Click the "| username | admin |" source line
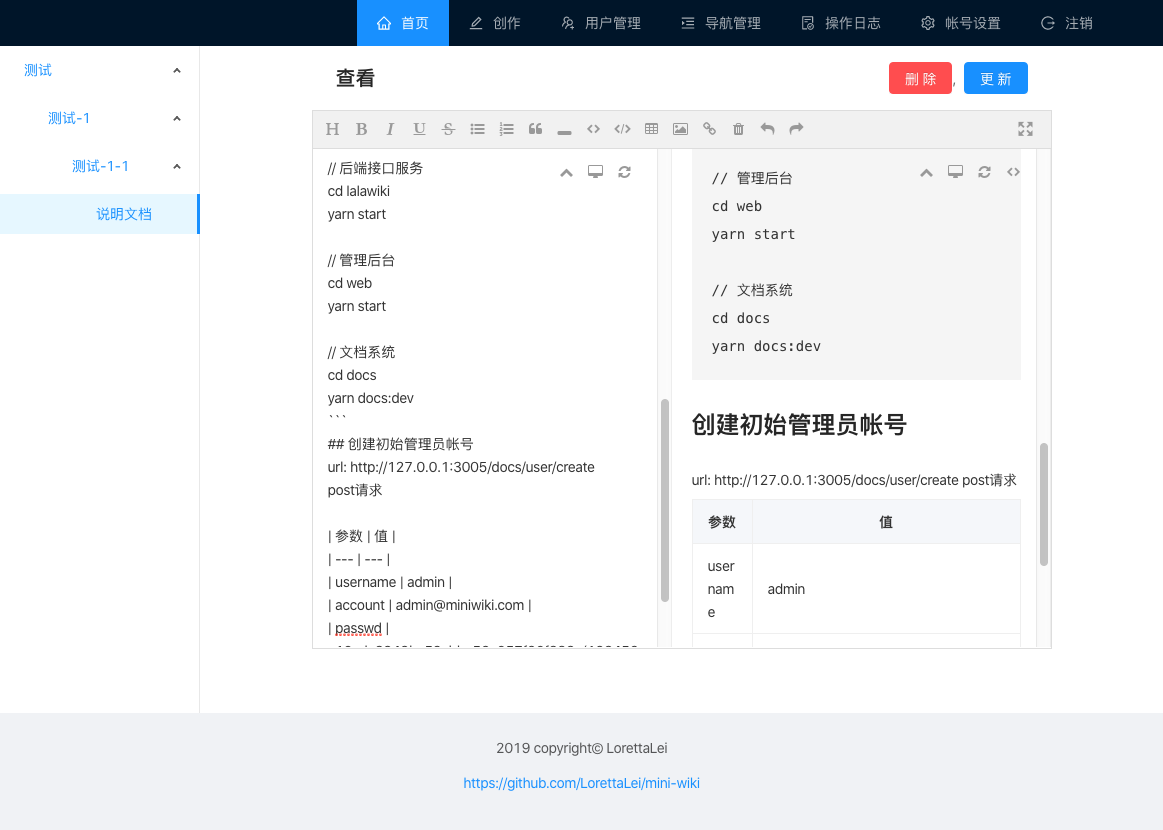The height and width of the screenshot is (830, 1163). click(389, 582)
